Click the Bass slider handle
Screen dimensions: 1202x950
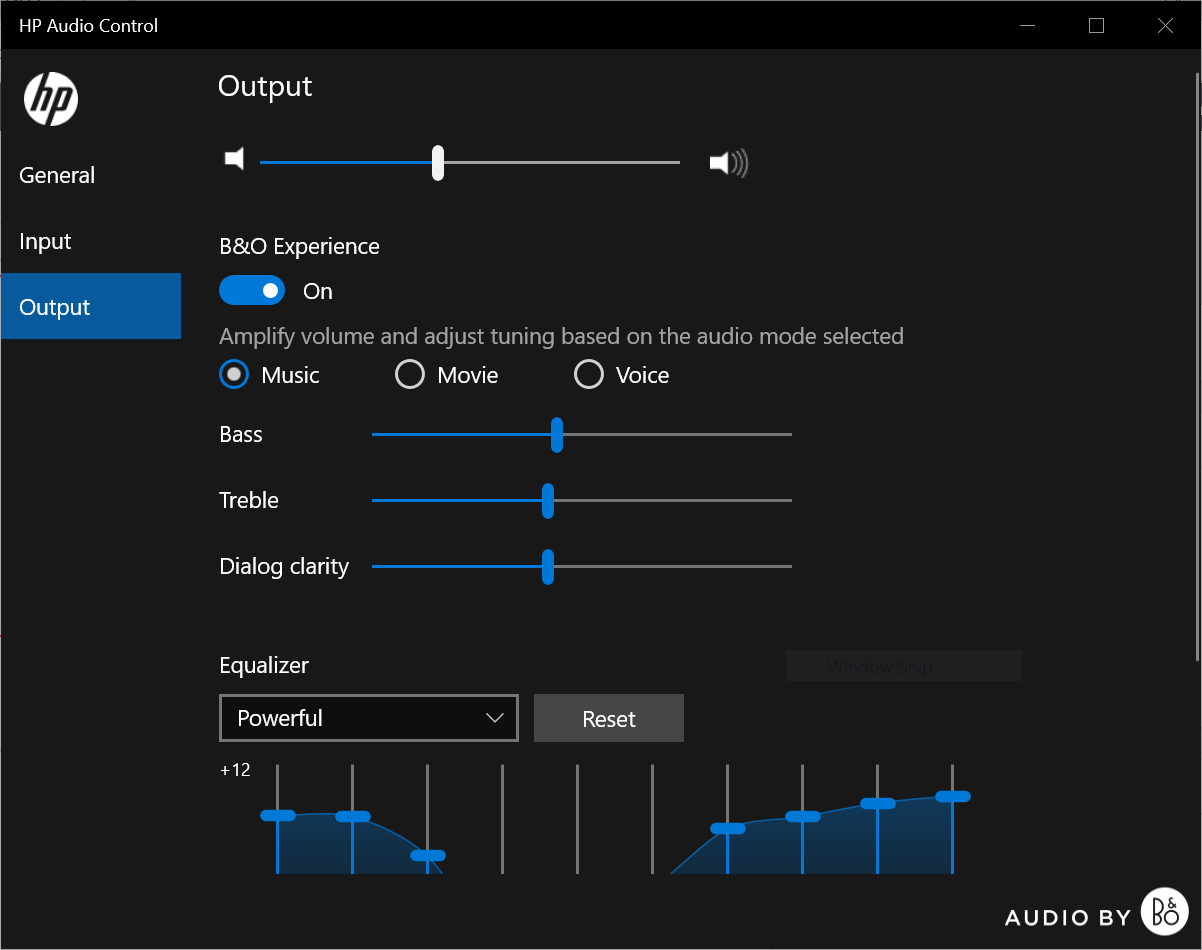(x=557, y=435)
